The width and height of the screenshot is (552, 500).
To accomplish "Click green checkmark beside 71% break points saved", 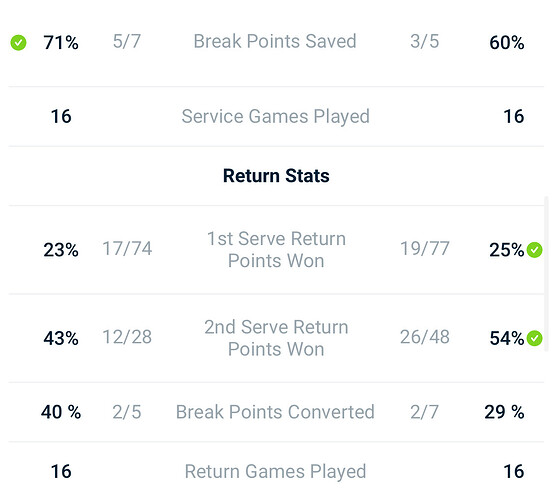I will [x=18, y=43].
